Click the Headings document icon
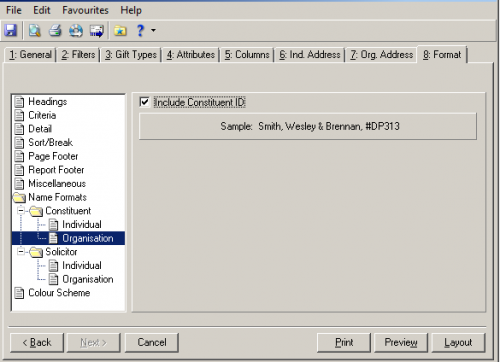The width and height of the screenshot is (500, 362). [19, 102]
